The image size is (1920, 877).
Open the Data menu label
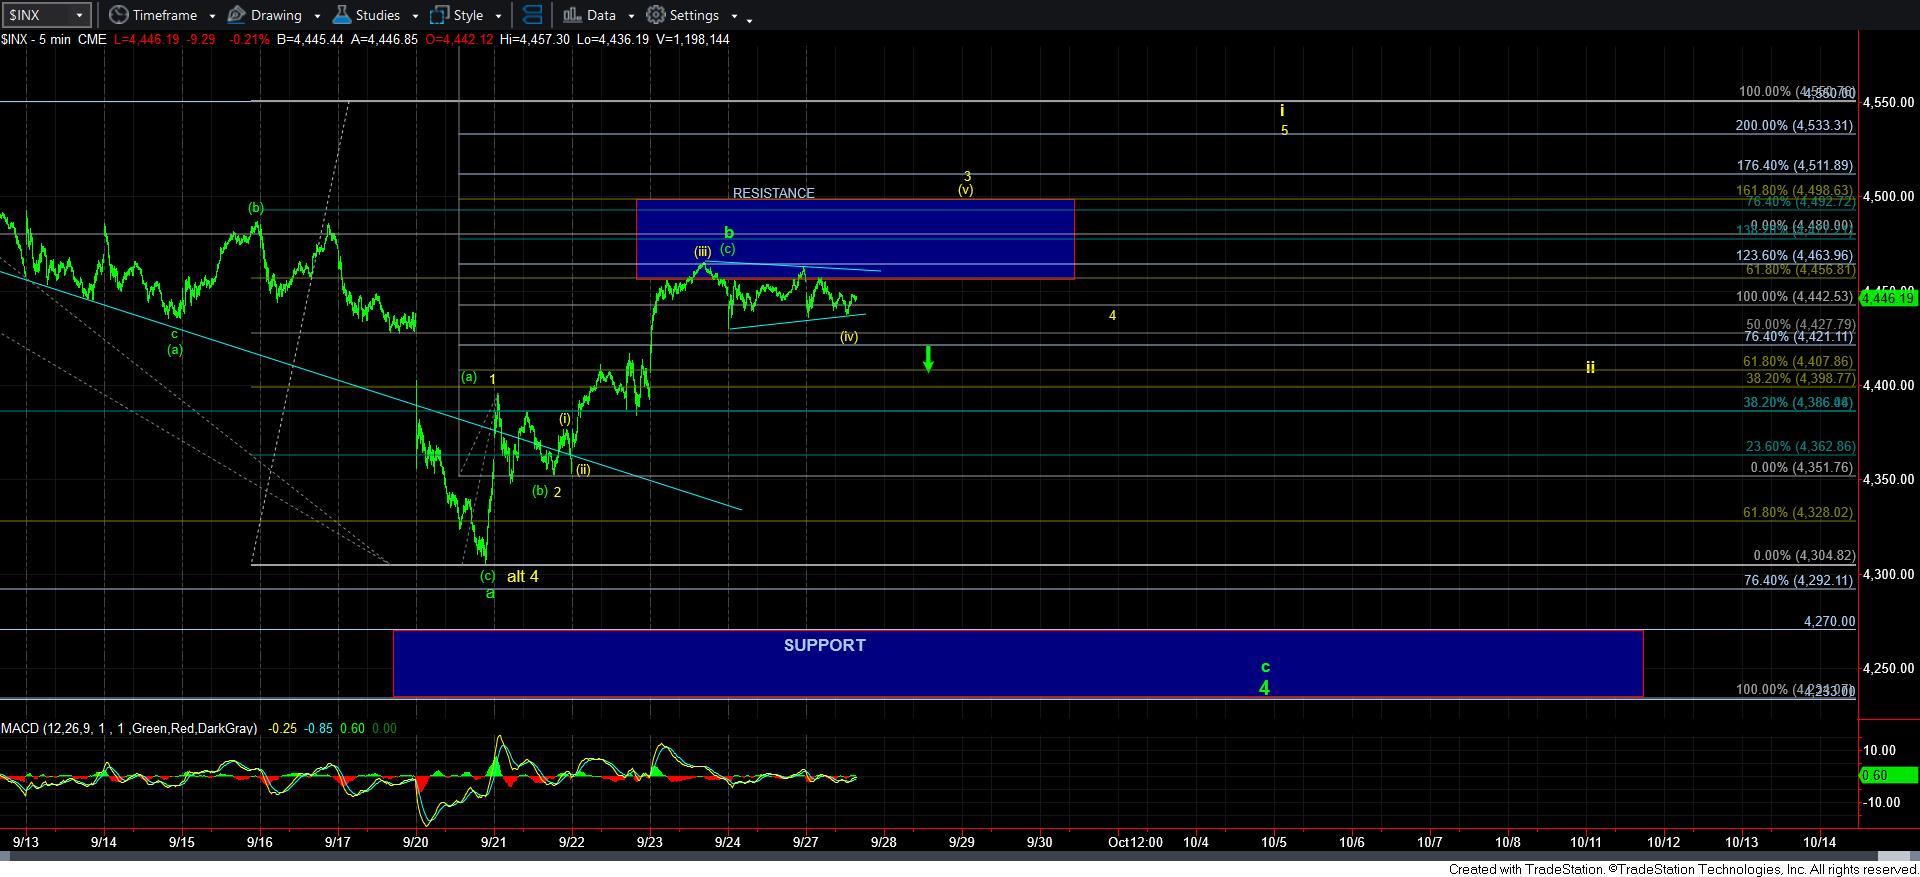tap(601, 15)
